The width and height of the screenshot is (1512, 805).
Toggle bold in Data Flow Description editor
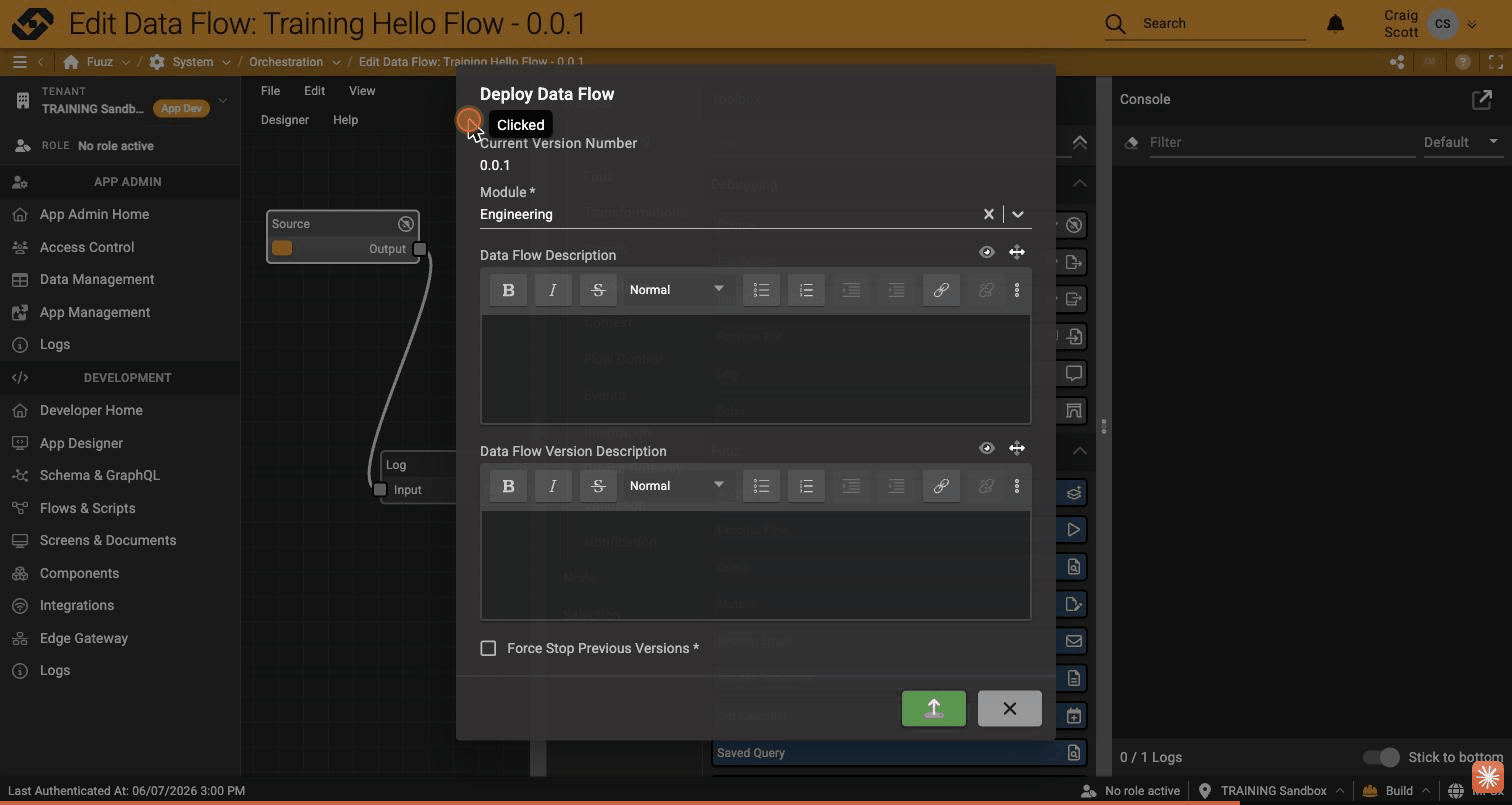pyautogui.click(x=508, y=290)
